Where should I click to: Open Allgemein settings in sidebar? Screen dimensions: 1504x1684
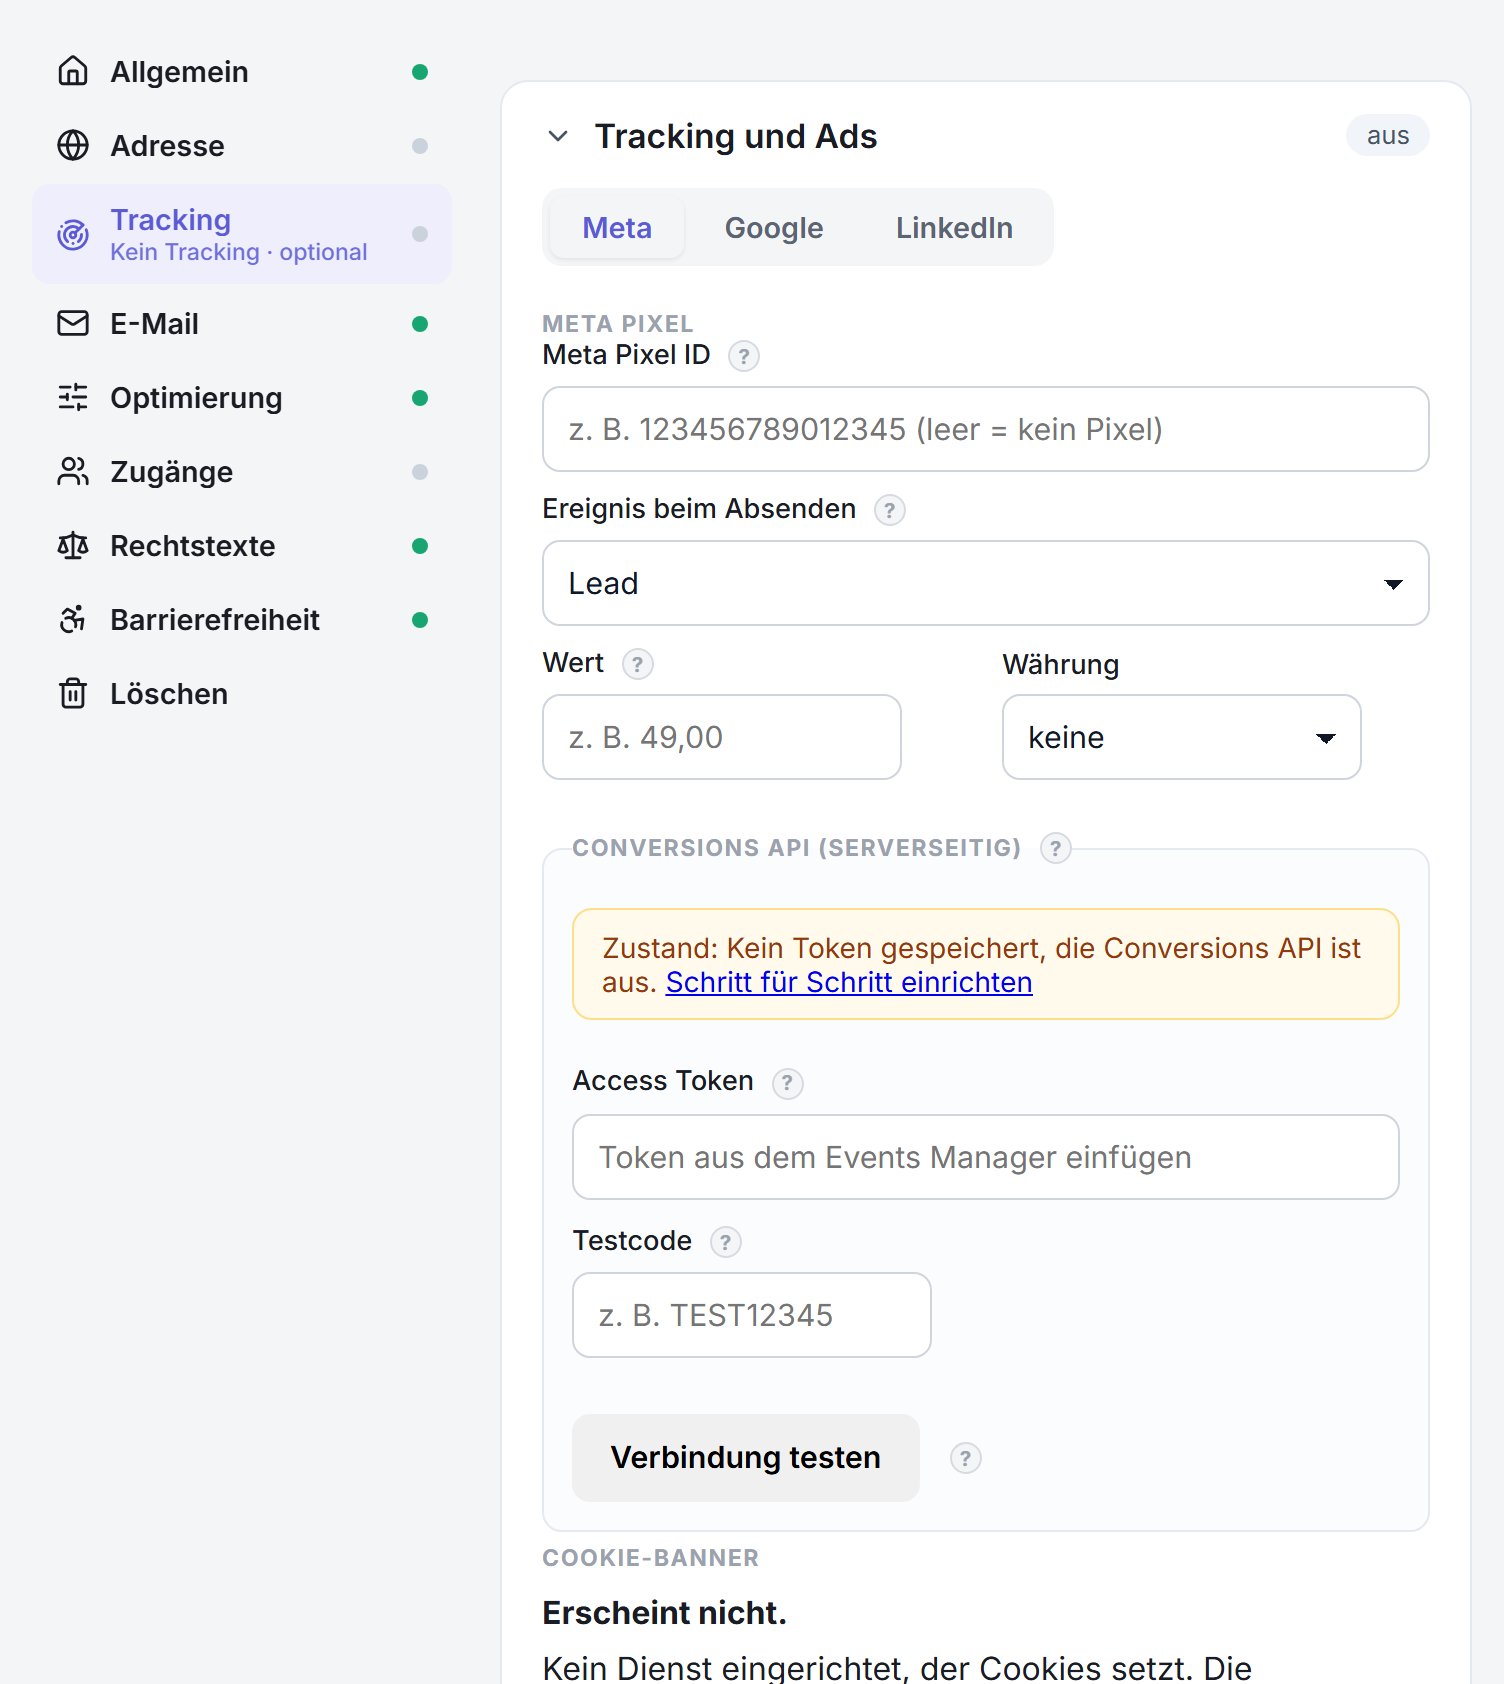tap(242, 72)
